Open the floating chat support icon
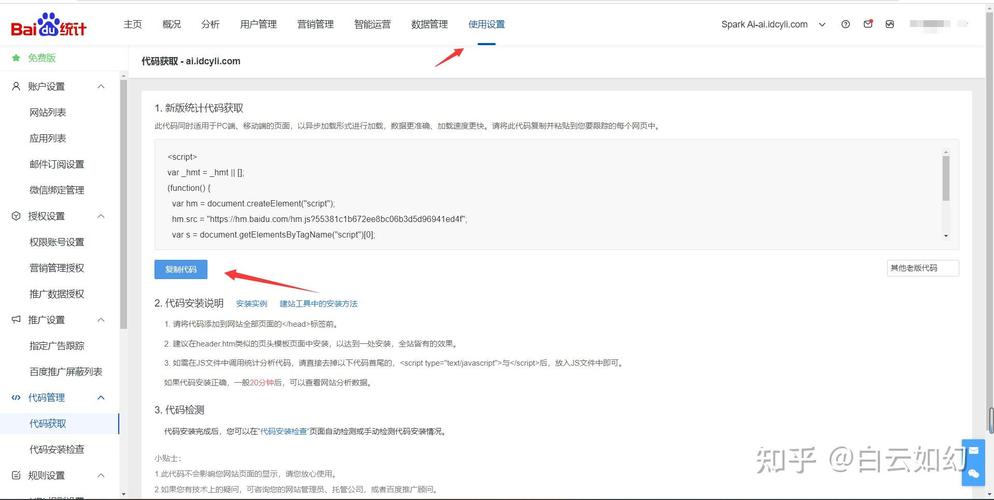This screenshot has width=994, height=500. coord(973,473)
